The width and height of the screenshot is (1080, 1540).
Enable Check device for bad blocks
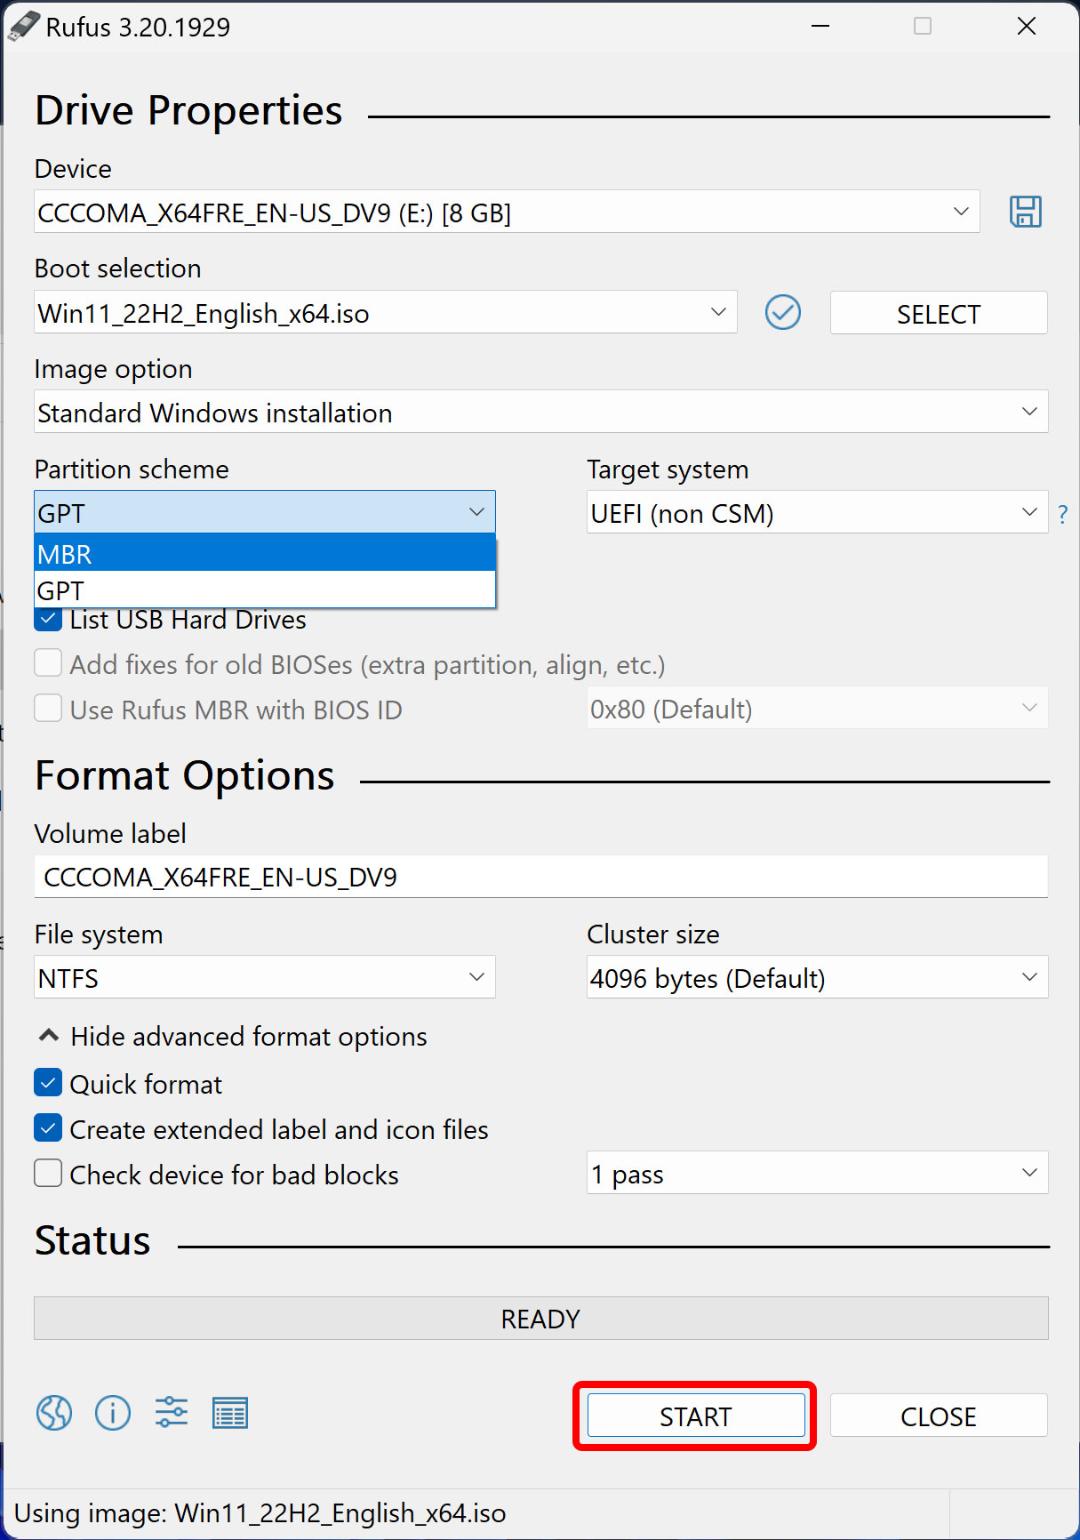coord(48,1174)
